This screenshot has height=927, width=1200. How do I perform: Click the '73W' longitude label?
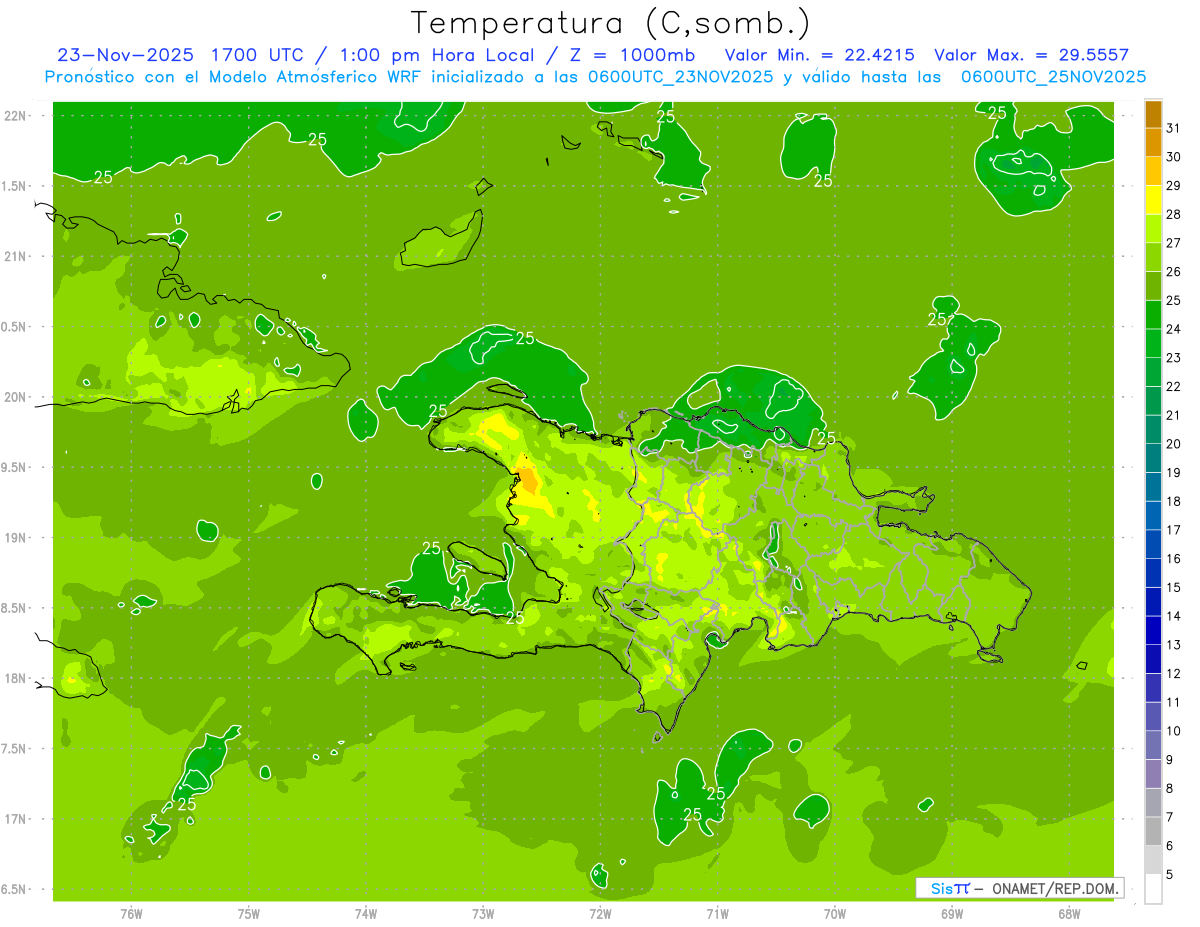[x=483, y=913]
